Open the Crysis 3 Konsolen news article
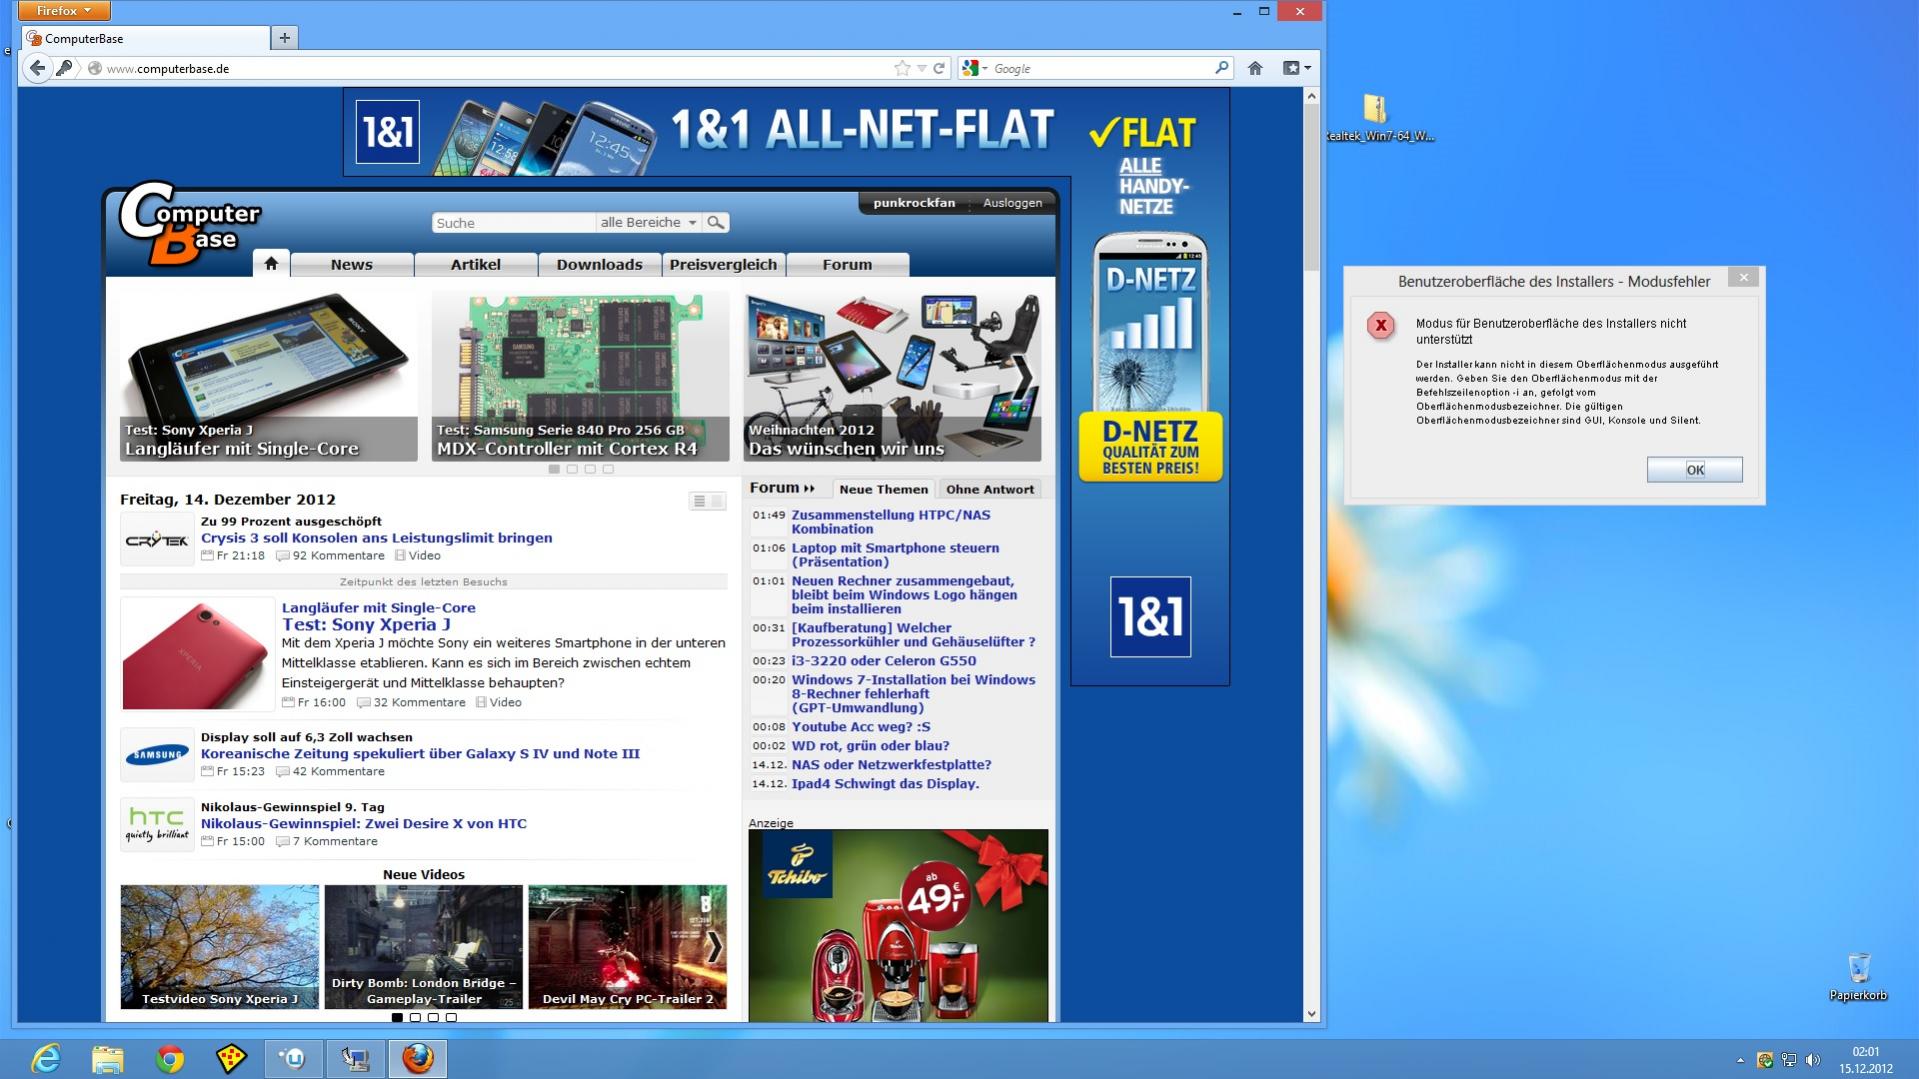Viewport: 1919px width, 1079px height. pyautogui.click(x=376, y=538)
